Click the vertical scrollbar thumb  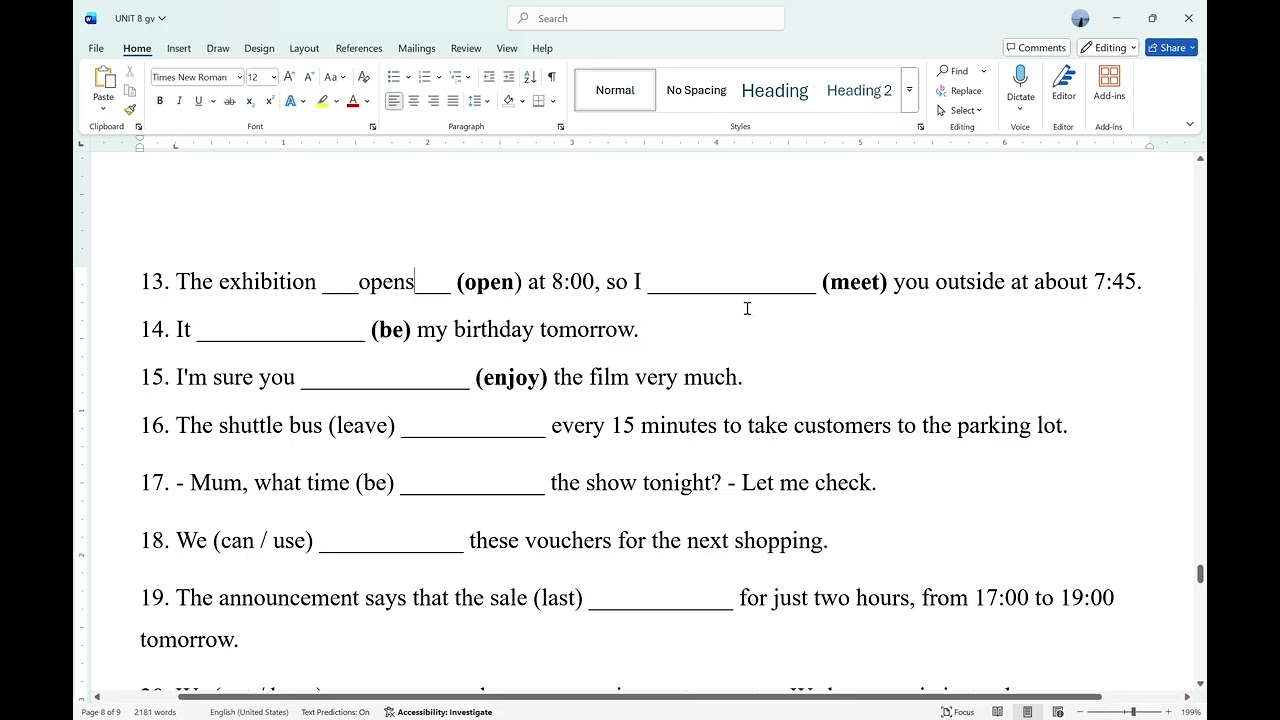click(1200, 574)
